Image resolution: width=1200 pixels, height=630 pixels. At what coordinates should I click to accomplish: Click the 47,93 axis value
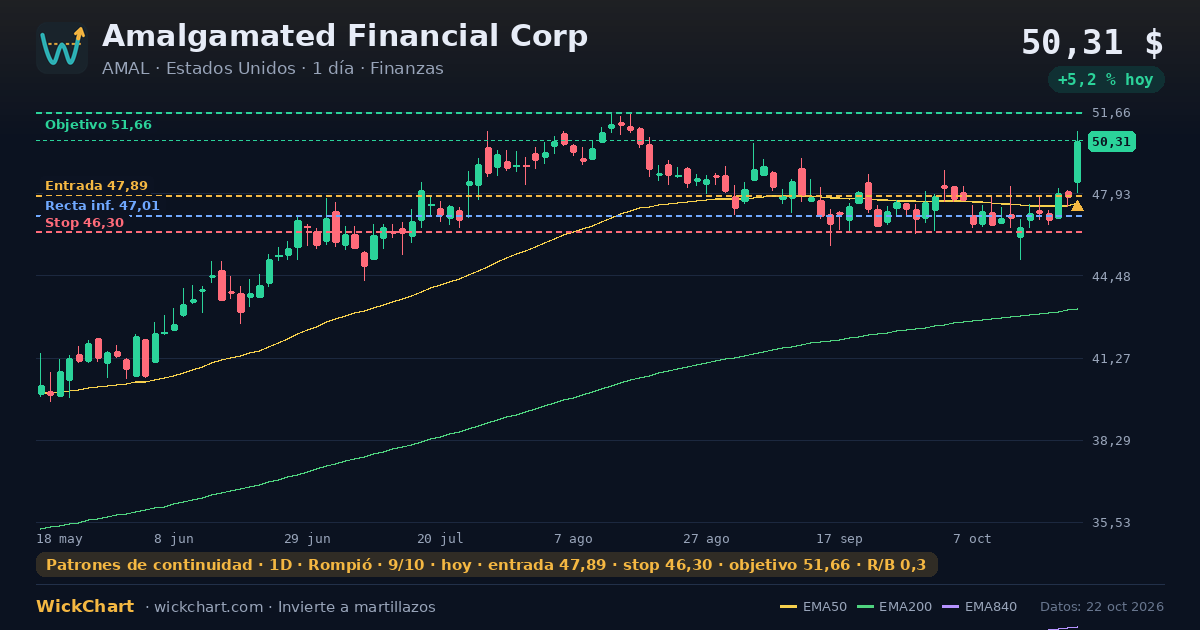[x=1111, y=195]
